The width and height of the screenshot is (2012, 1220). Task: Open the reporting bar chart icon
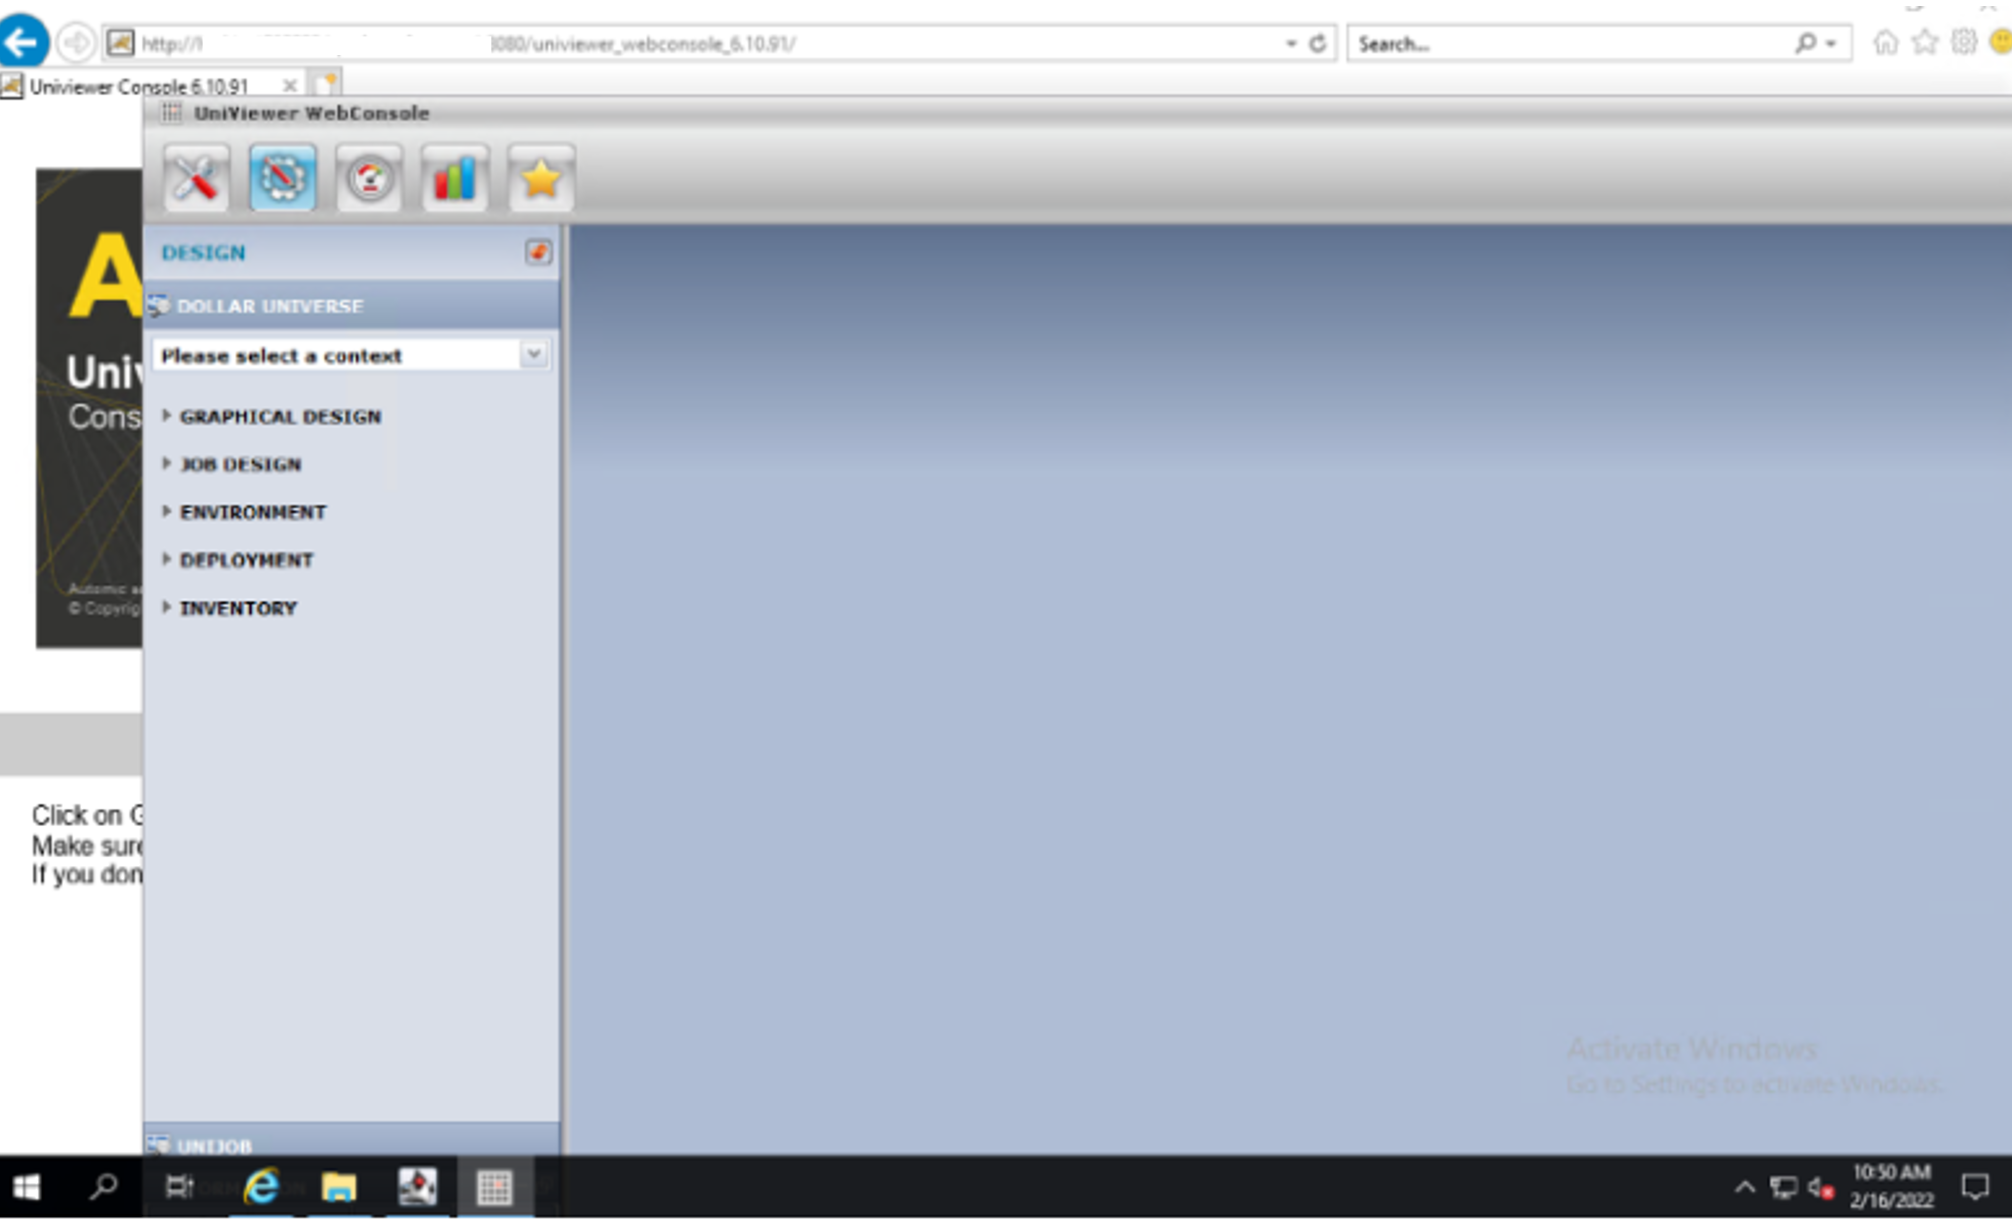coord(455,180)
